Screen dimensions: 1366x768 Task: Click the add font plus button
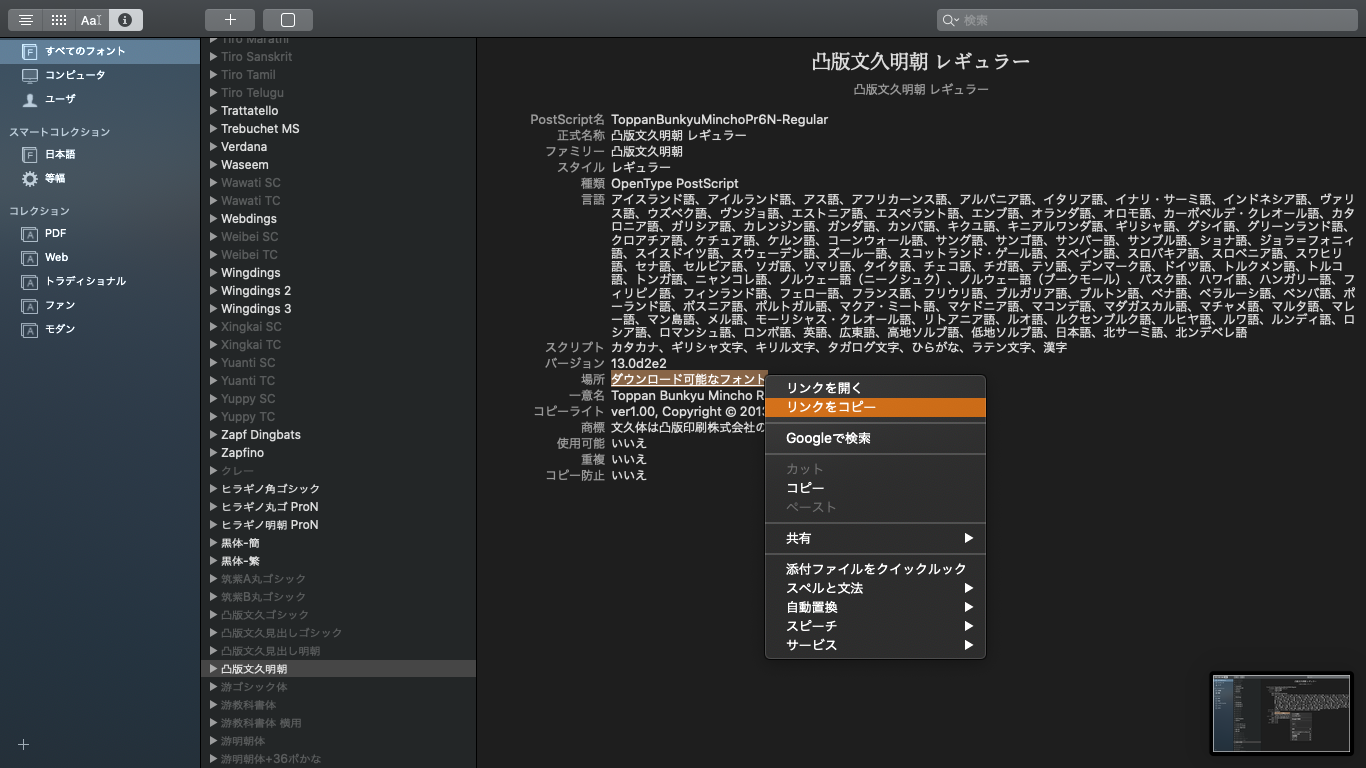(x=230, y=20)
